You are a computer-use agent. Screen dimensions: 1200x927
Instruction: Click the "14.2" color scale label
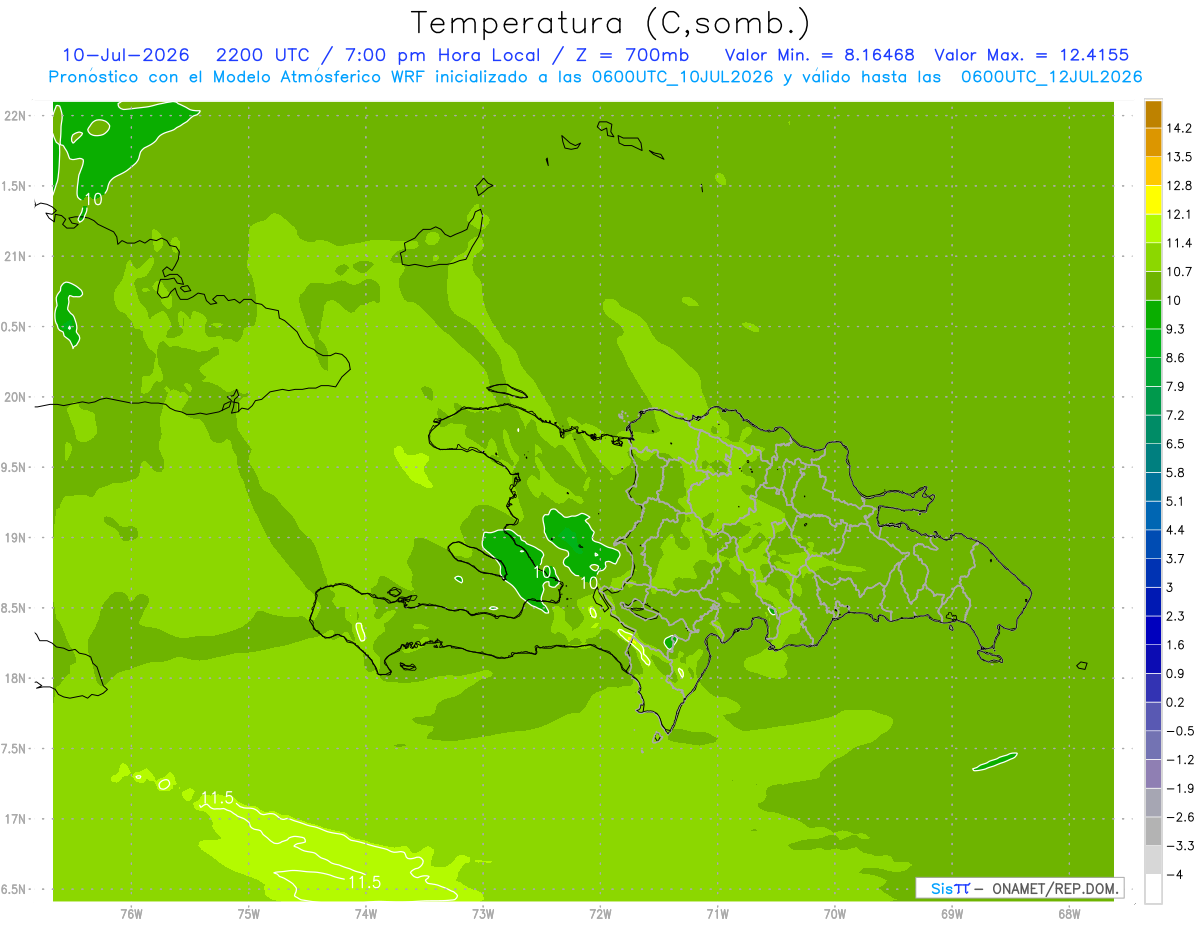(1179, 128)
